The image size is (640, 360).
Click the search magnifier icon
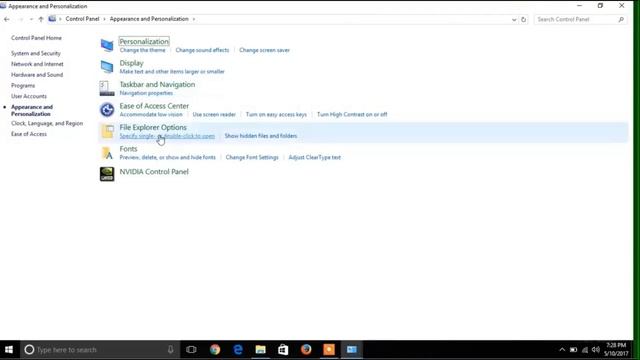pos(621,19)
